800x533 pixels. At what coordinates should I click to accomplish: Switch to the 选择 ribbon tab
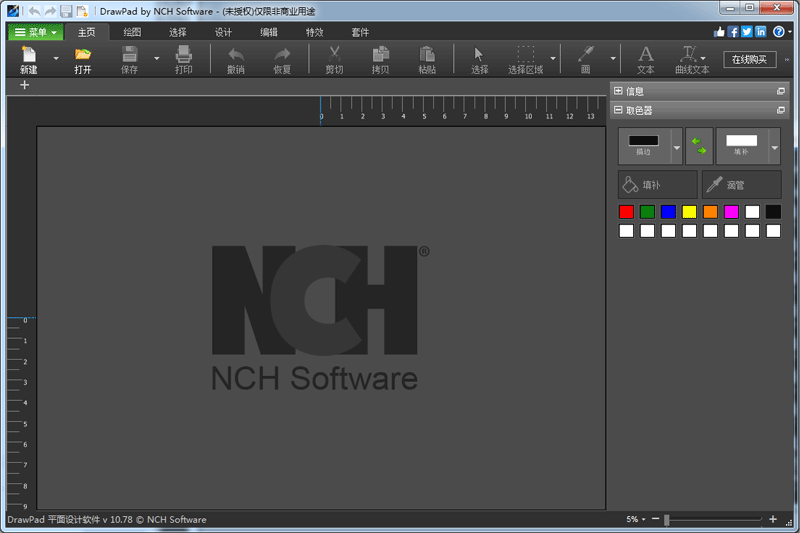tap(178, 32)
